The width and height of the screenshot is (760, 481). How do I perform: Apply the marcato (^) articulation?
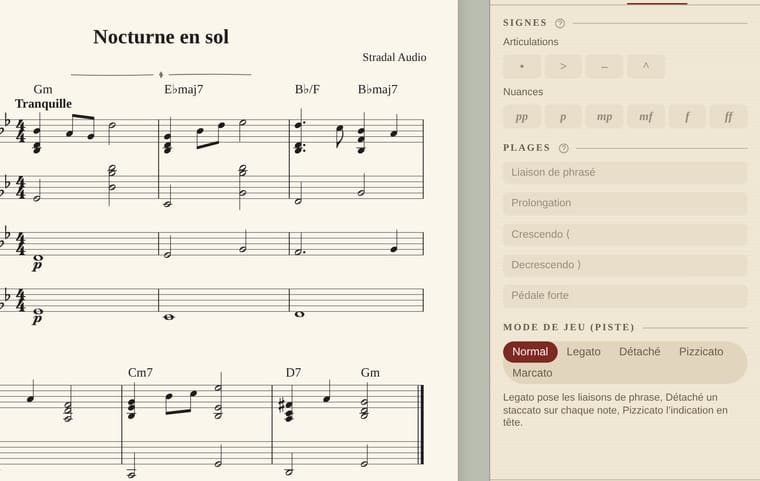[646, 66]
